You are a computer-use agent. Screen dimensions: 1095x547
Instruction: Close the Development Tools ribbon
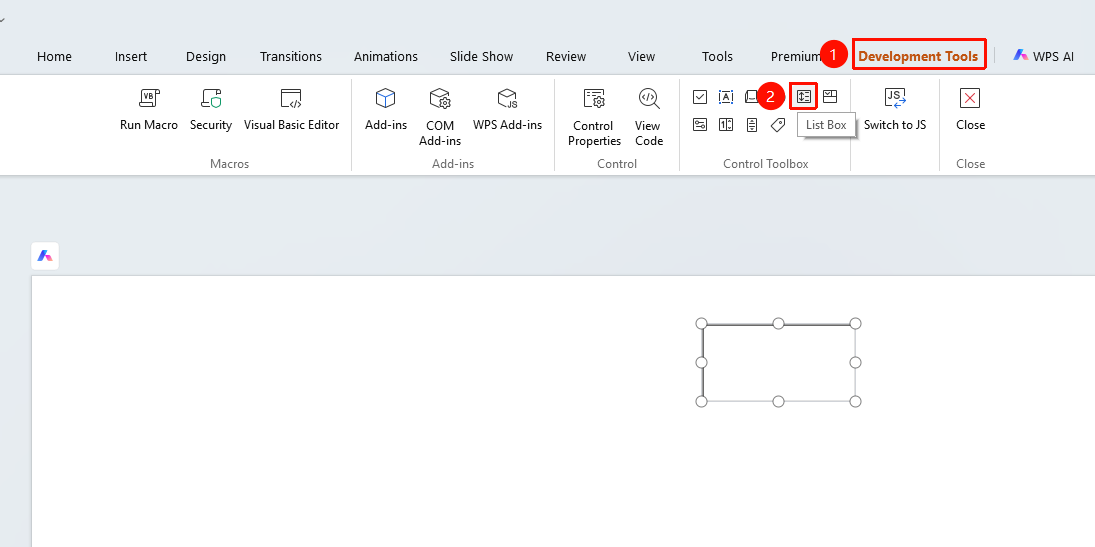(970, 109)
